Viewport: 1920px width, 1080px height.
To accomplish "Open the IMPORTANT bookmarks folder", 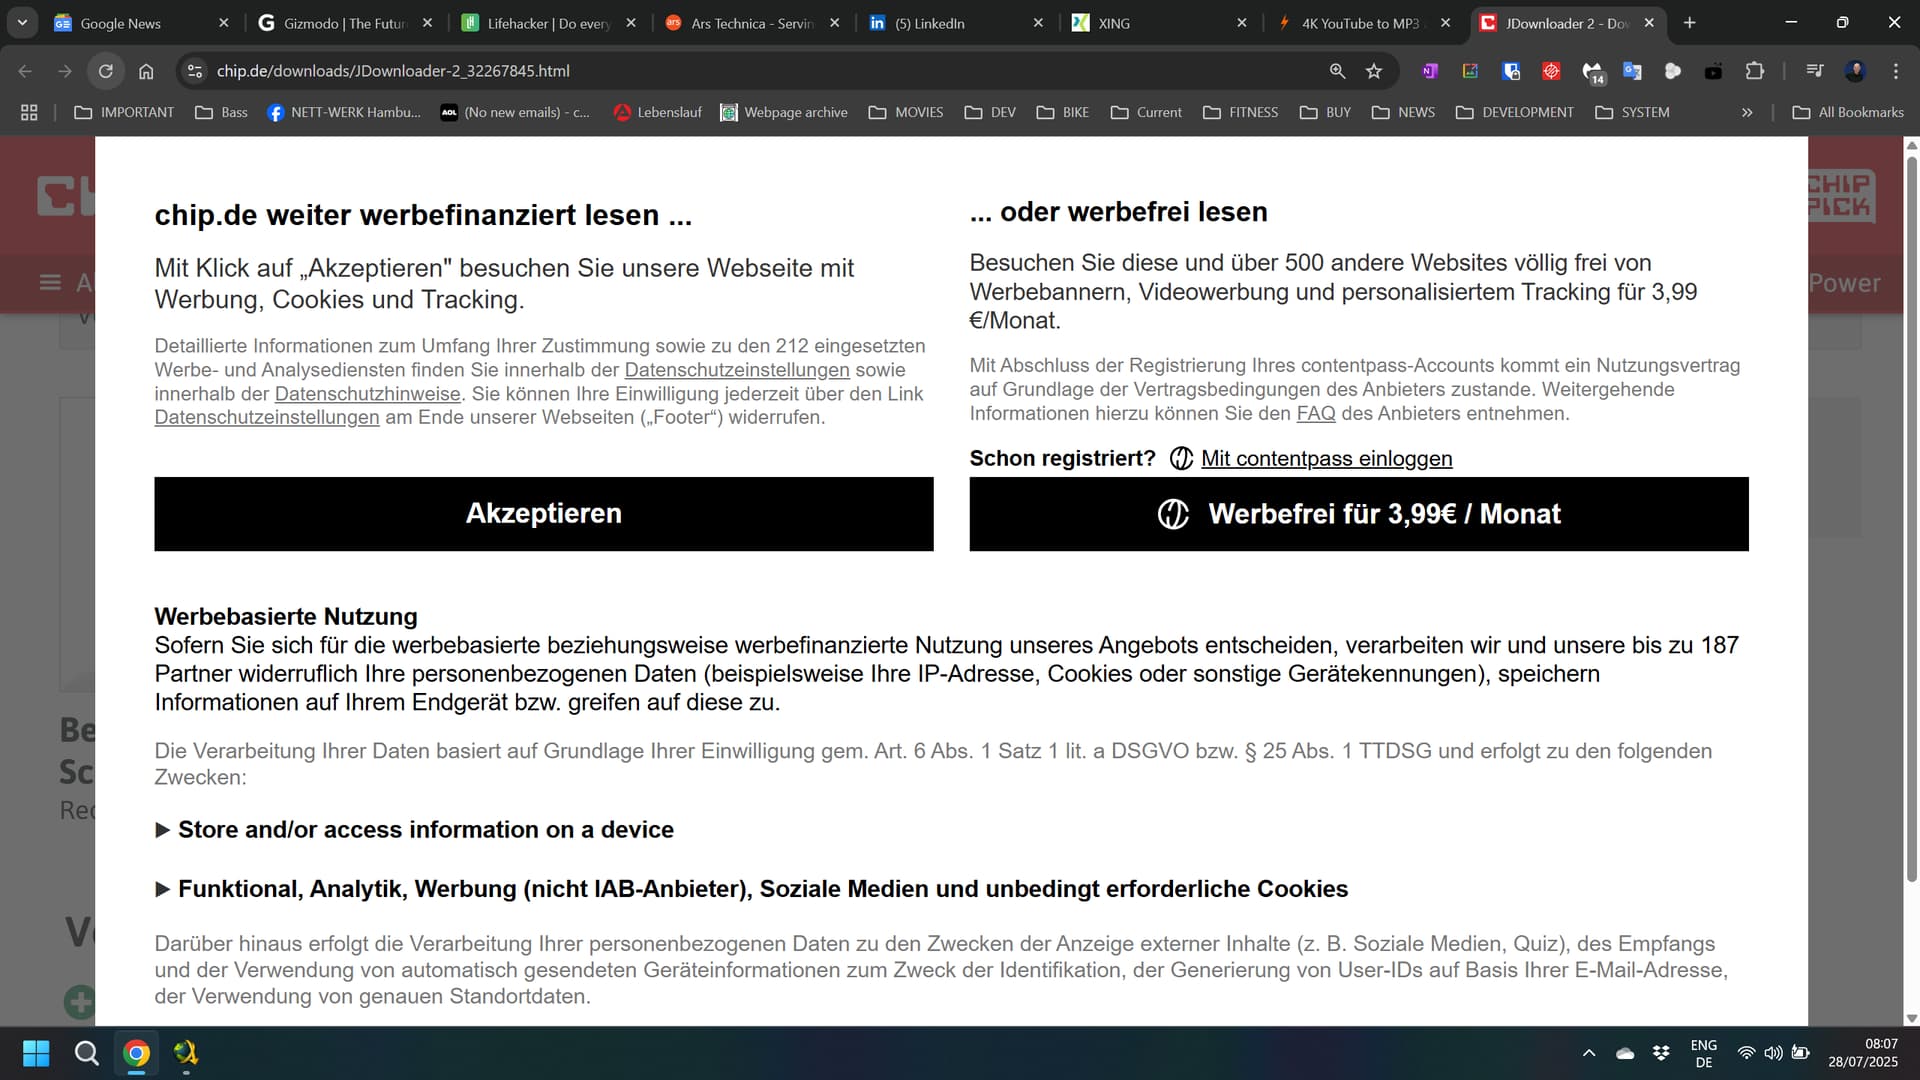I will pos(124,112).
